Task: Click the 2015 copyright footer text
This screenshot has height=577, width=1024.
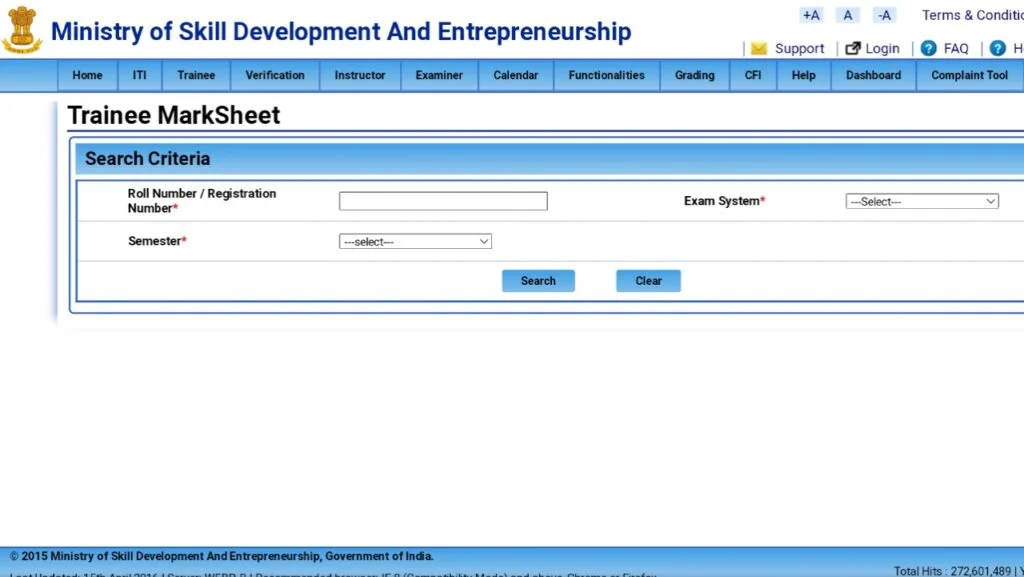Action: point(221,556)
